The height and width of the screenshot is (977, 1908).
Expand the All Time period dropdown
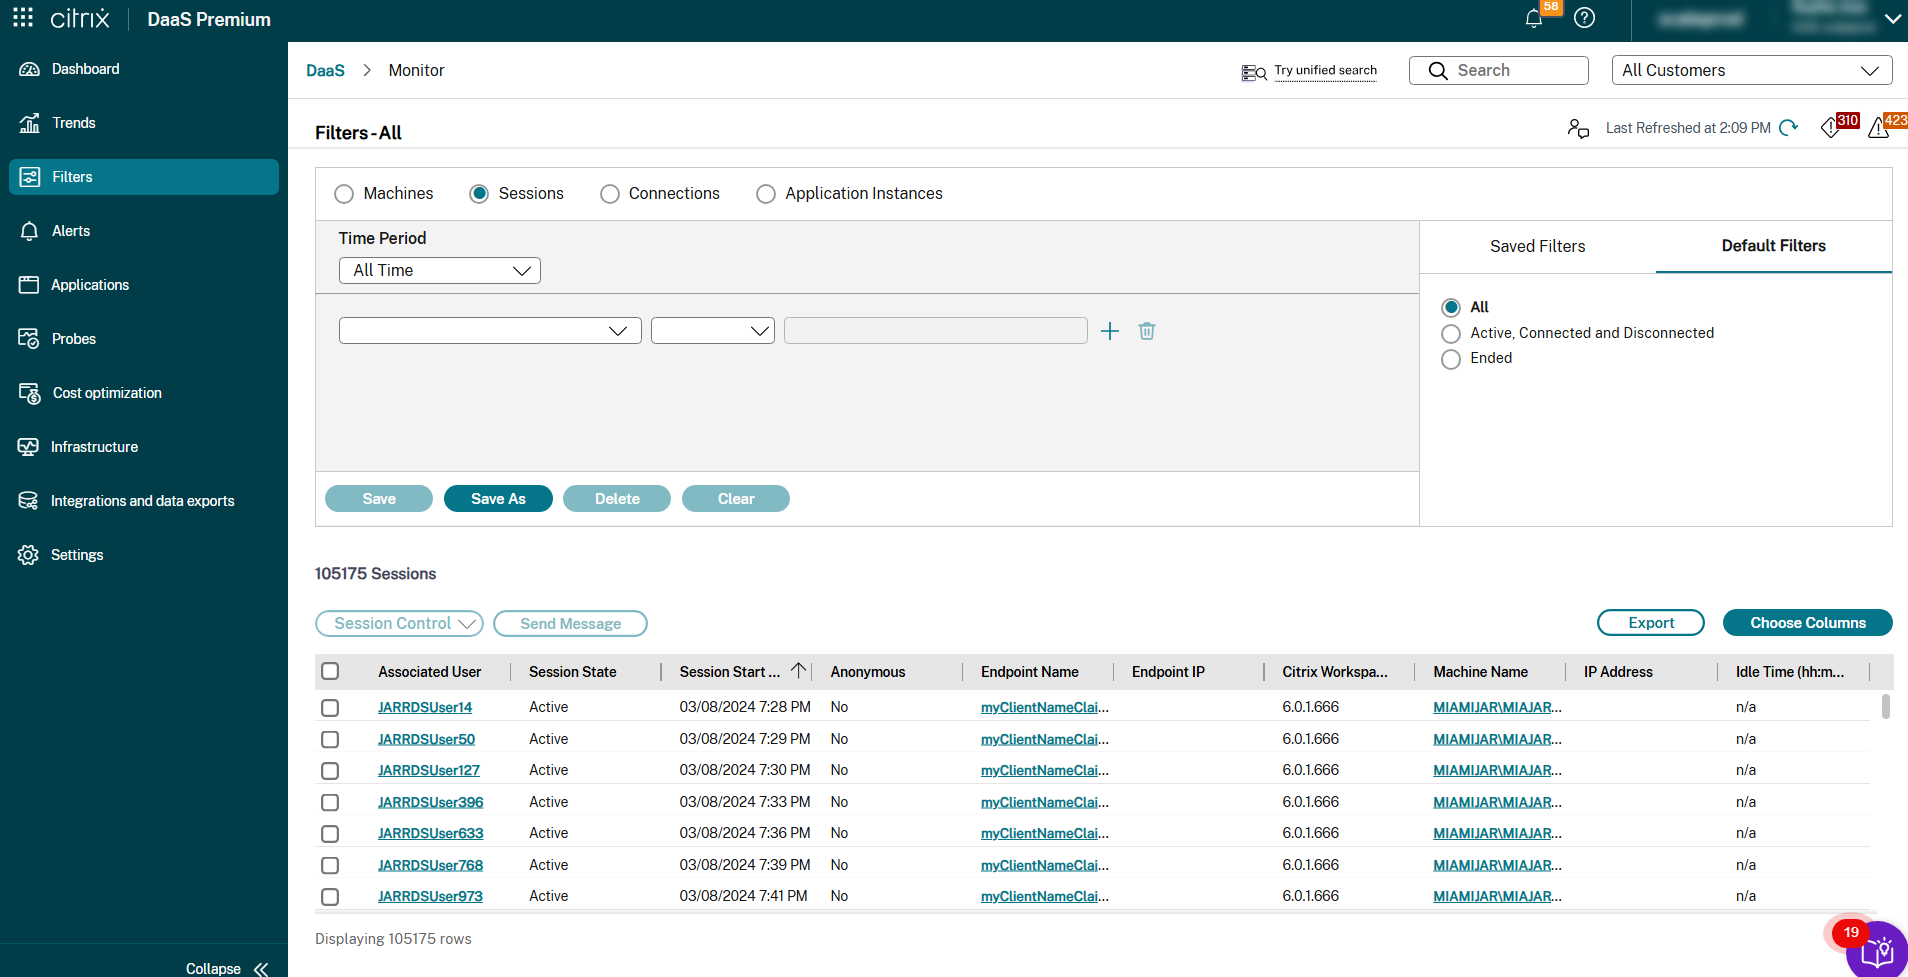pyautogui.click(x=440, y=271)
